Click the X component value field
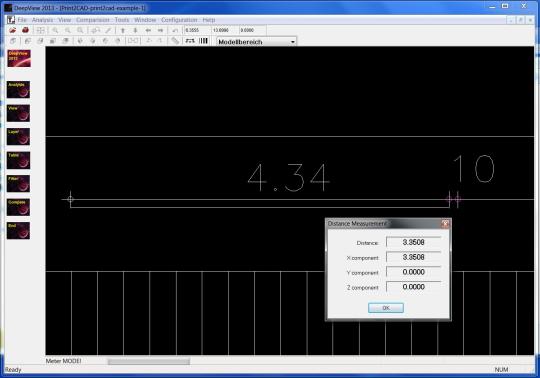 click(414, 257)
